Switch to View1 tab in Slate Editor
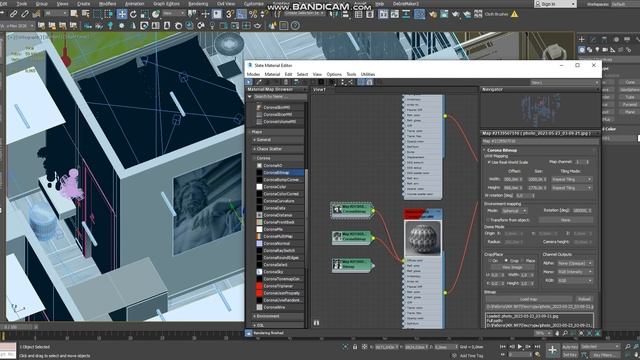640x360 pixels. click(x=320, y=89)
